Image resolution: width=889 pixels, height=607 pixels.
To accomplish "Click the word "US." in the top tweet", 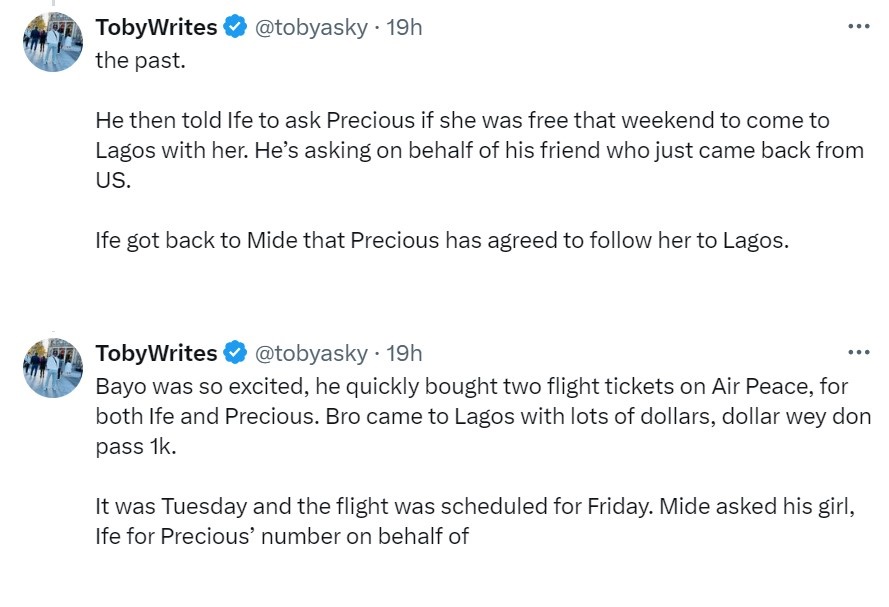I will click(113, 180).
